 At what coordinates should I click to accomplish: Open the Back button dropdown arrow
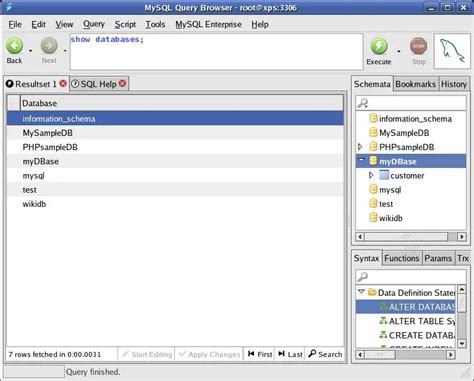pos(31,51)
